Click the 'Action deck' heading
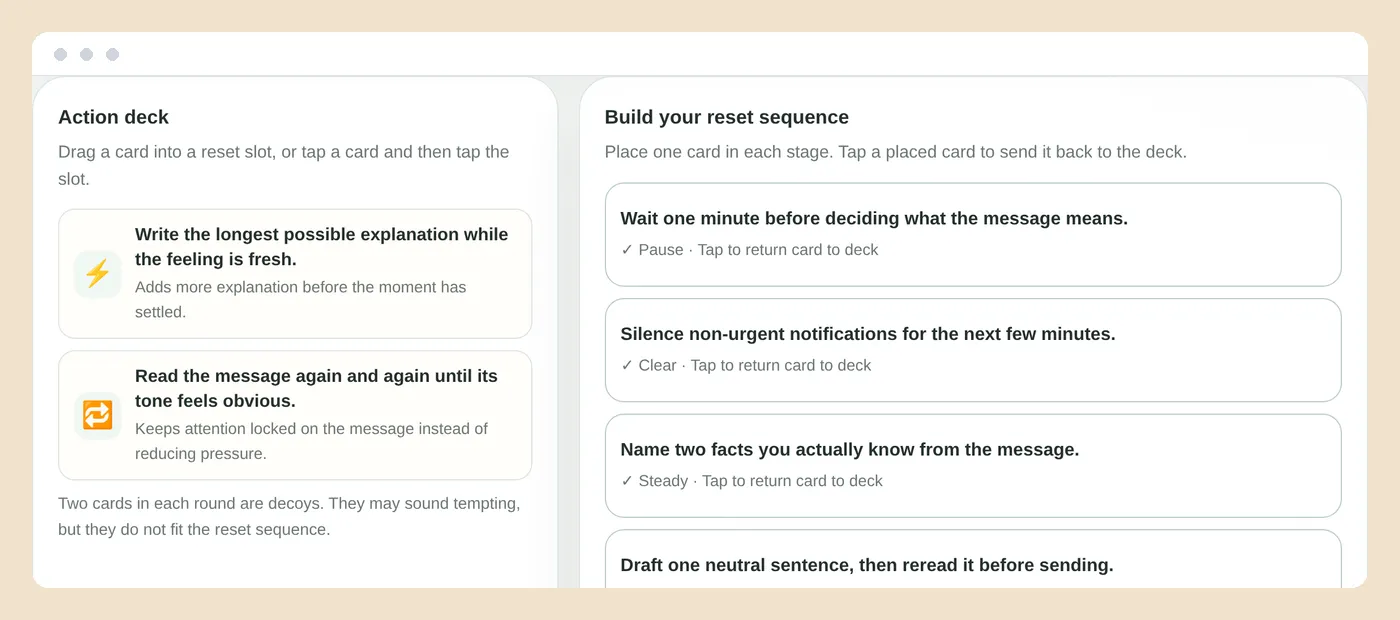Viewport: 1400px width, 620px height. pos(113,117)
